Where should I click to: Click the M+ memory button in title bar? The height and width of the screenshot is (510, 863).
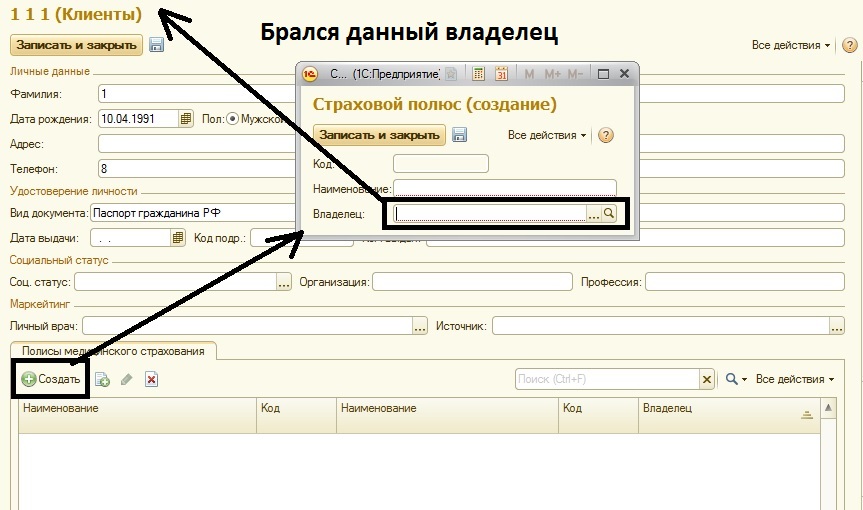click(552, 74)
